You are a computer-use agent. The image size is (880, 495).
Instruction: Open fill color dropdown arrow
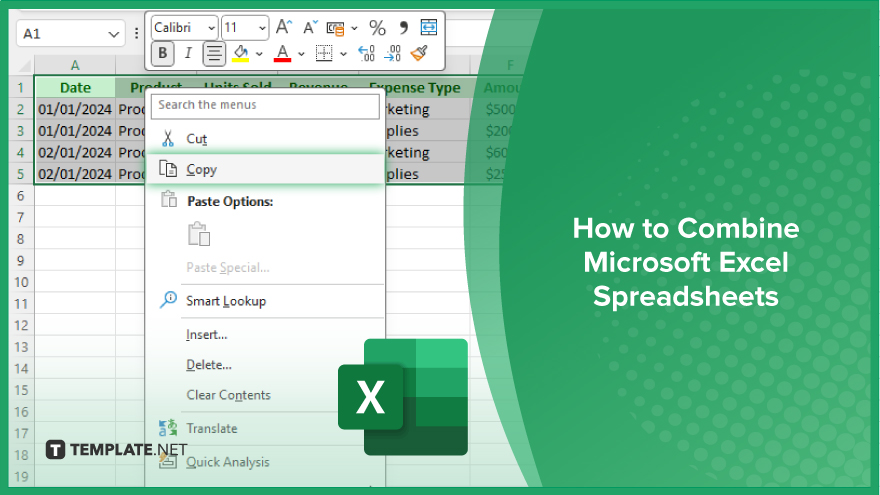(x=259, y=54)
